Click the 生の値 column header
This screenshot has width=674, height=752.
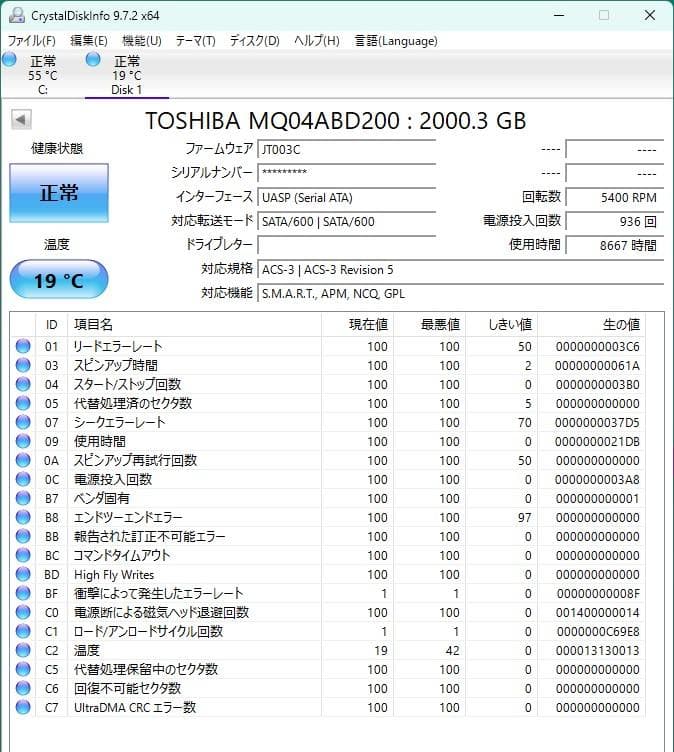[x=592, y=325]
